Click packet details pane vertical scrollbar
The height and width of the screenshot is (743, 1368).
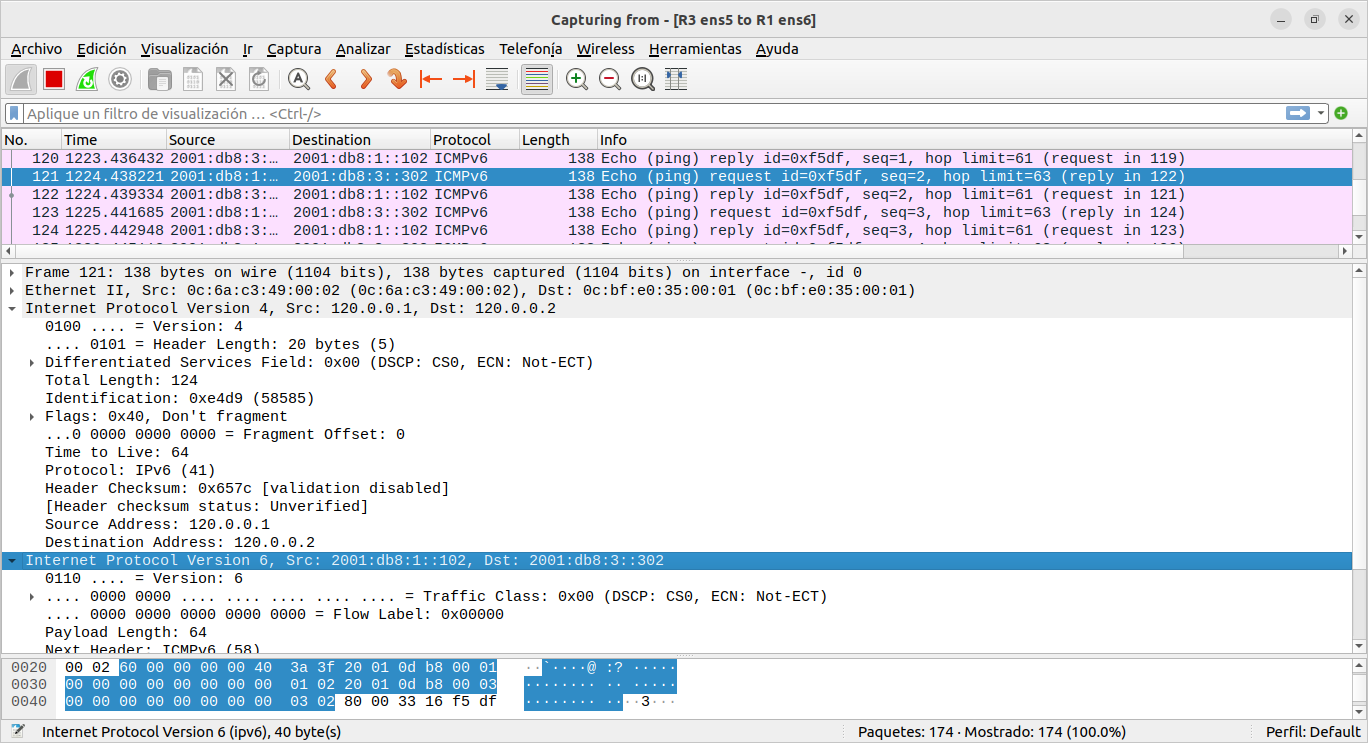[1358, 458]
